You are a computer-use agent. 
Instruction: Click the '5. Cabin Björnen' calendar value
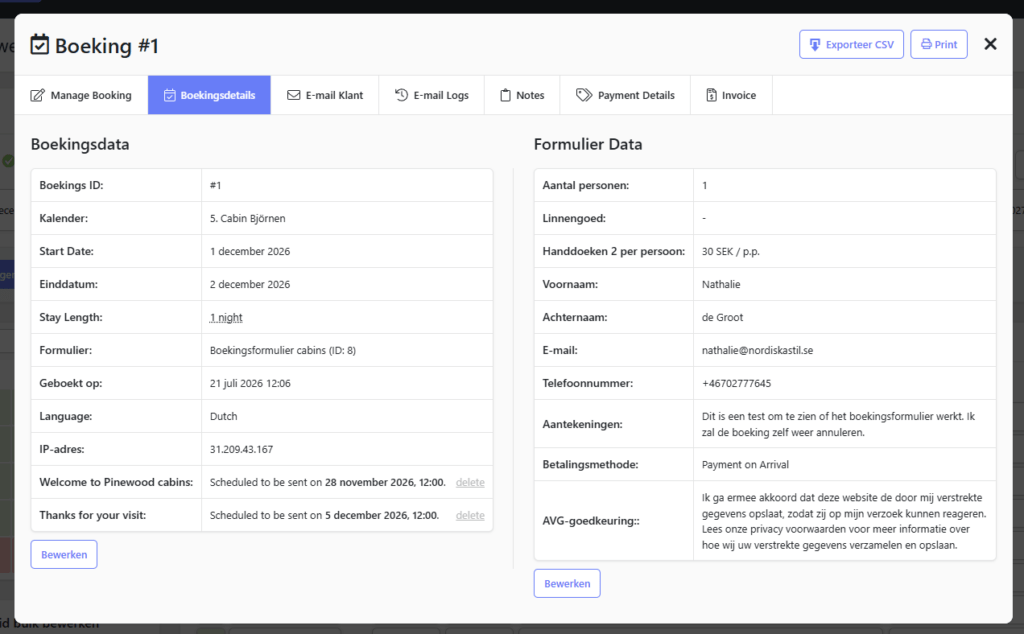click(x=248, y=219)
